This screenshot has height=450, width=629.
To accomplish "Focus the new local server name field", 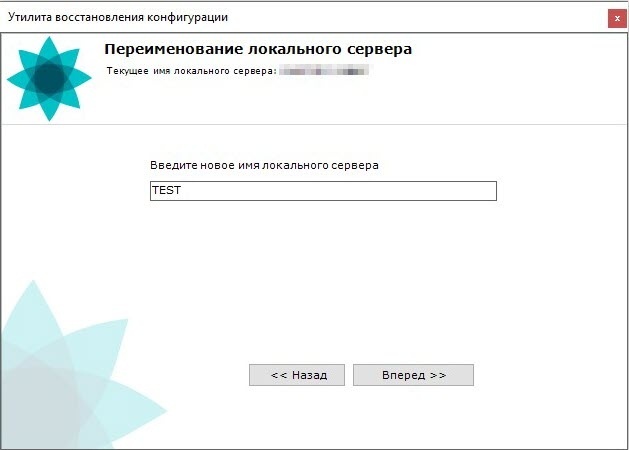I will click(x=322, y=190).
